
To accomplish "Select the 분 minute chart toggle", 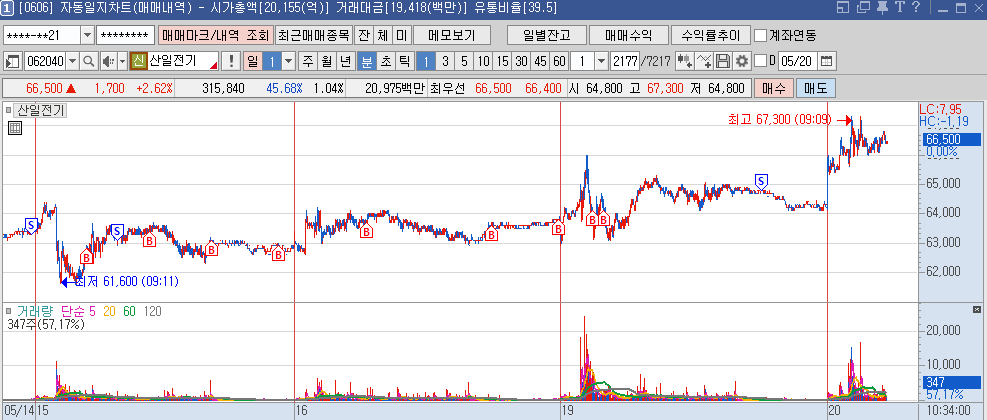I will click(x=367, y=61).
